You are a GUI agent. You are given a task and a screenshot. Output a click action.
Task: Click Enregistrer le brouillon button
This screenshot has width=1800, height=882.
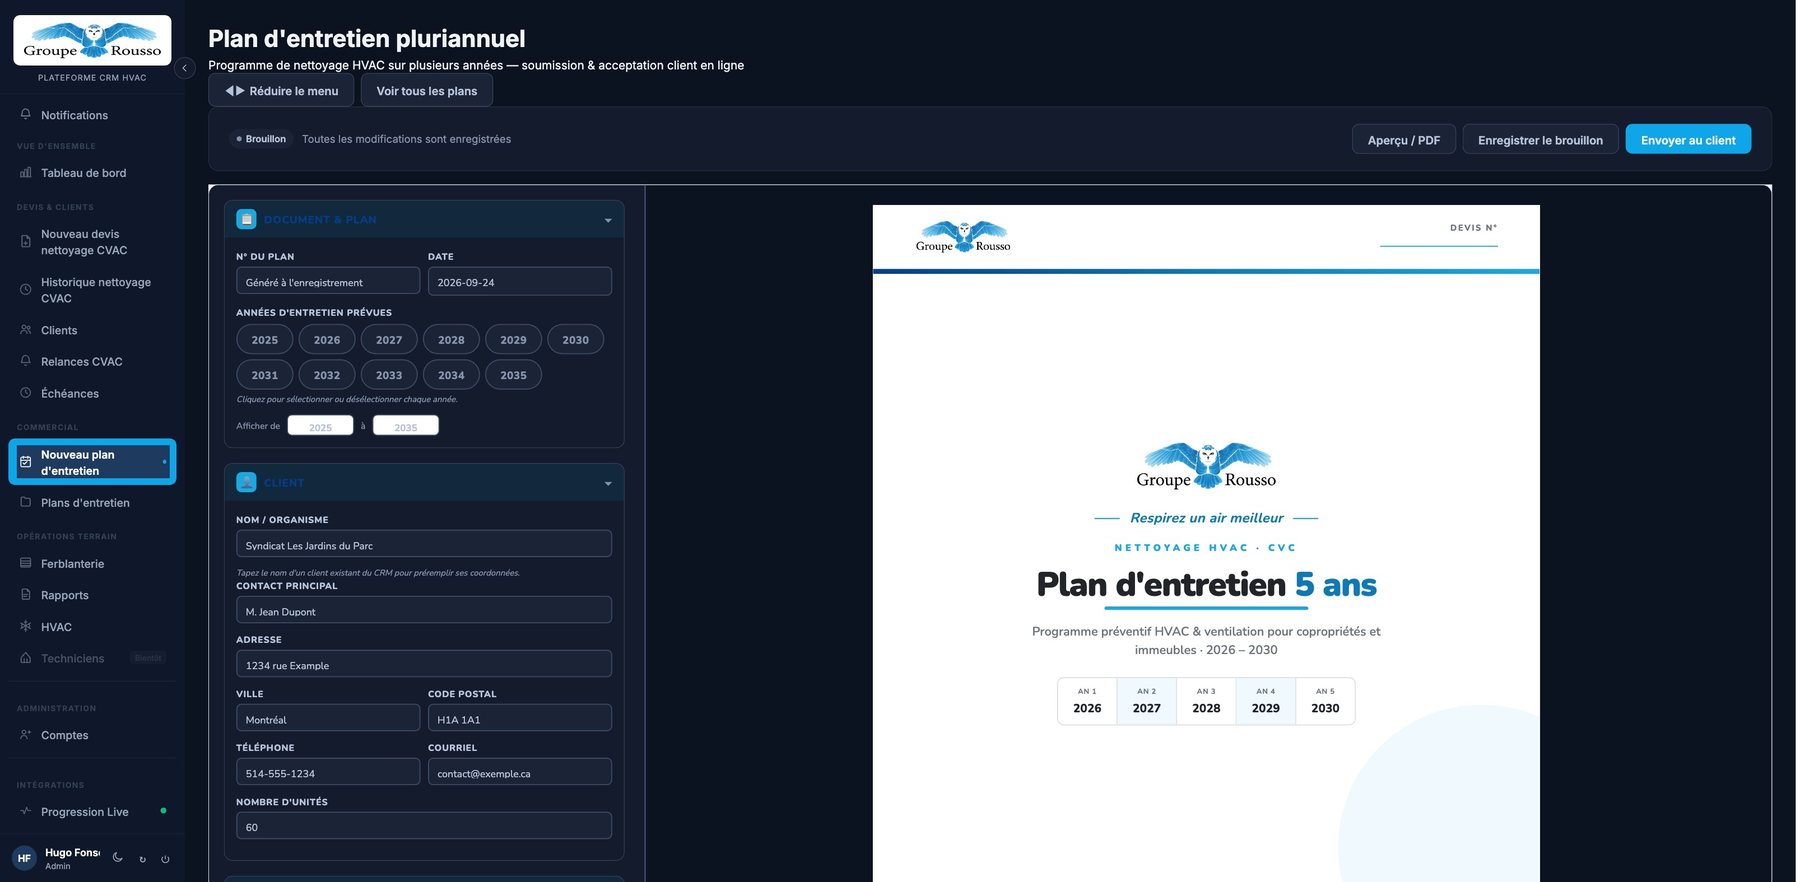pos(1540,140)
